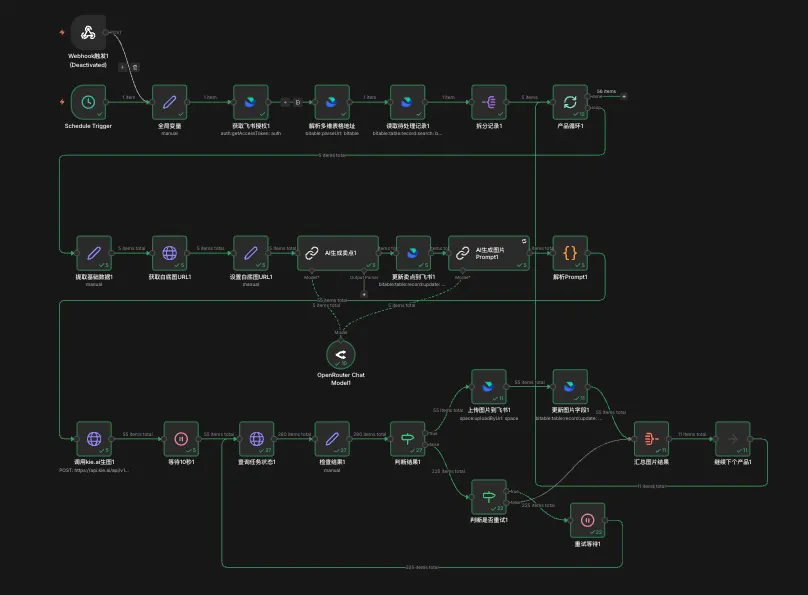Open the 获取白底图URL1 HTTP node
Image resolution: width=808 pixels, height=595 pixels.
pyautogui.click(x=169, y=254)
